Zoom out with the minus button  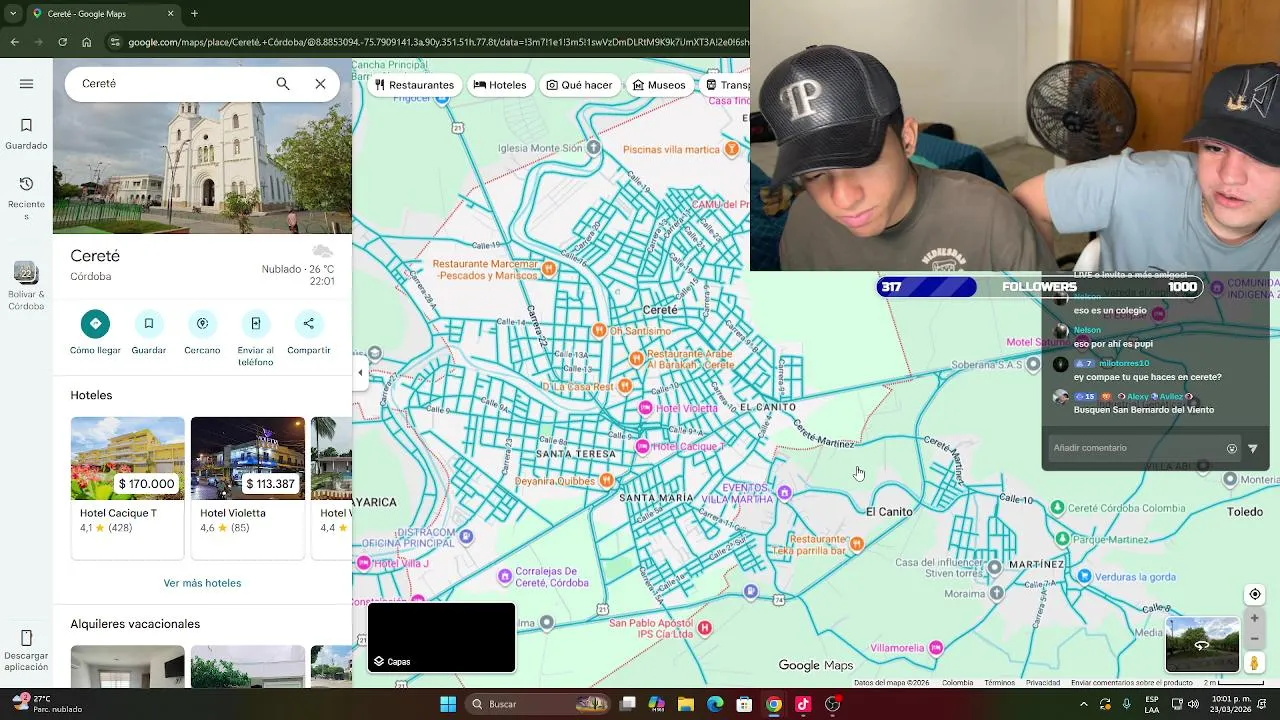(x=1255, y=639)
